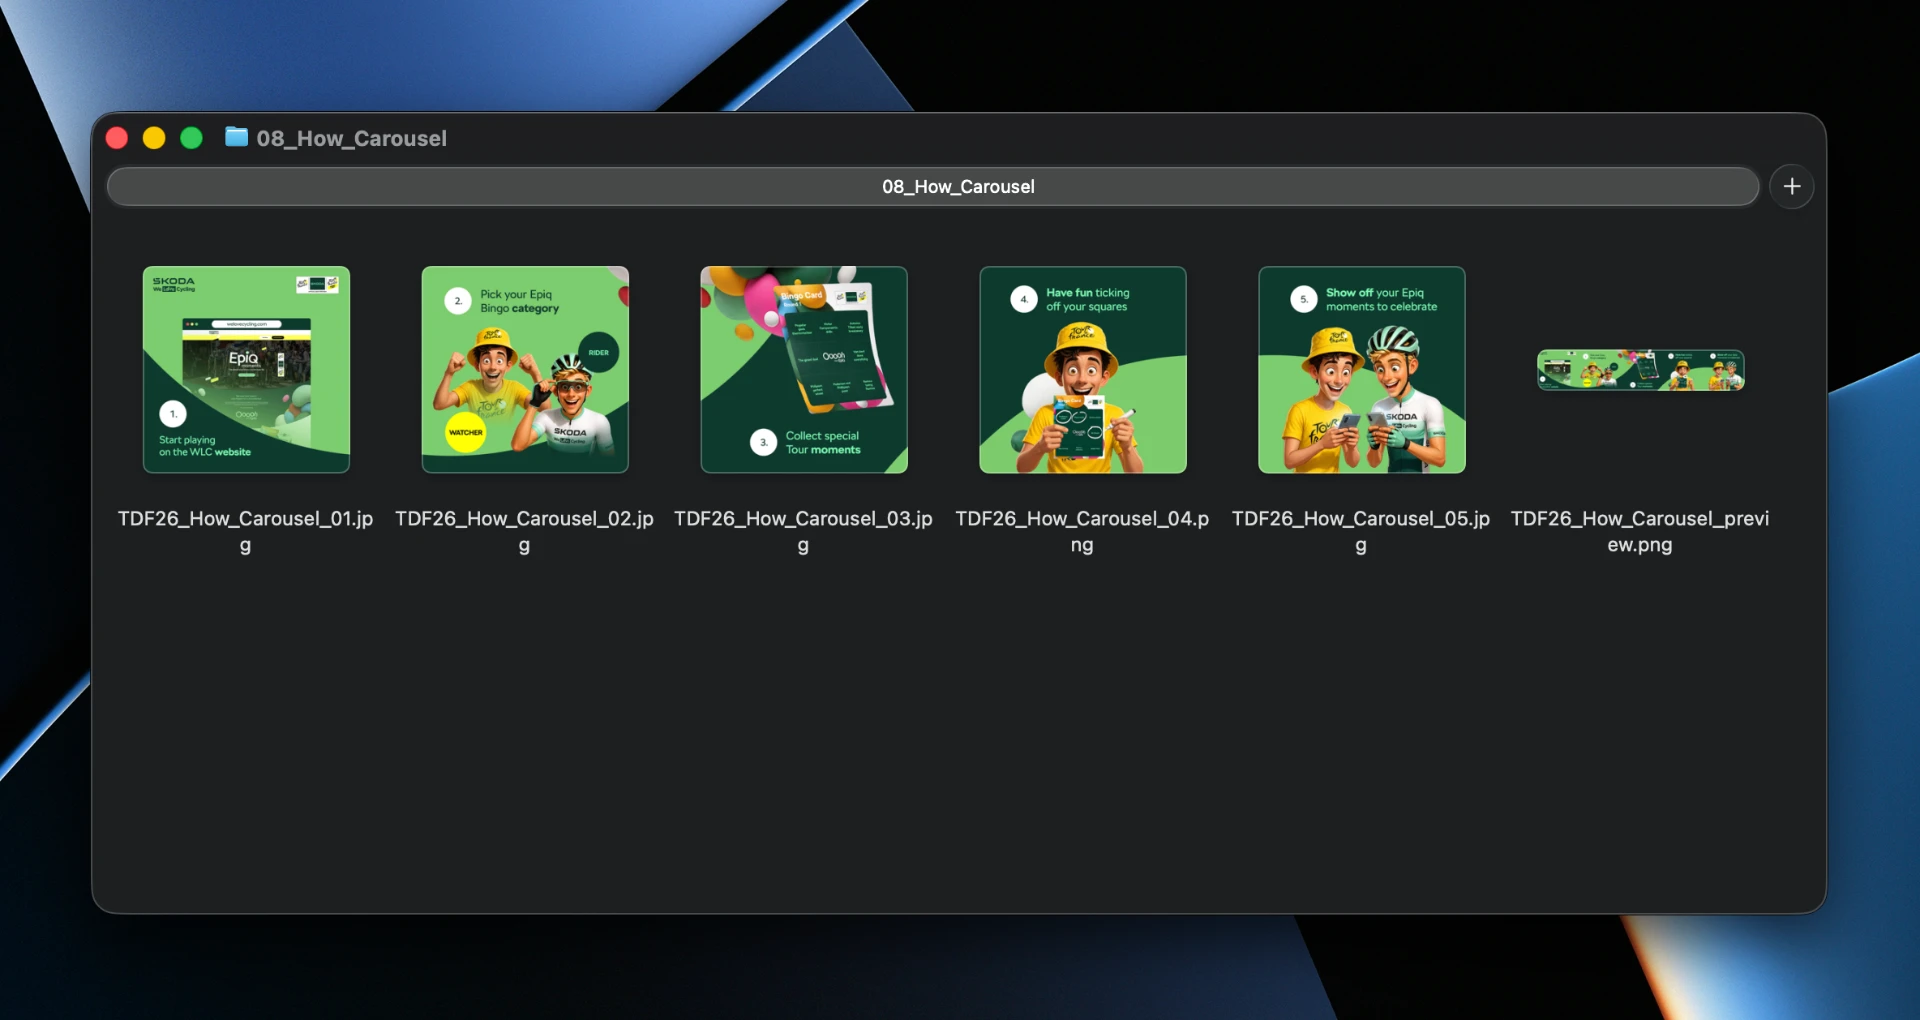Screen dimensions: 1920x1020
Task: Select the TDF26_How_Carousel_05.jpg thumbnail
Action: click(1362, 369)
